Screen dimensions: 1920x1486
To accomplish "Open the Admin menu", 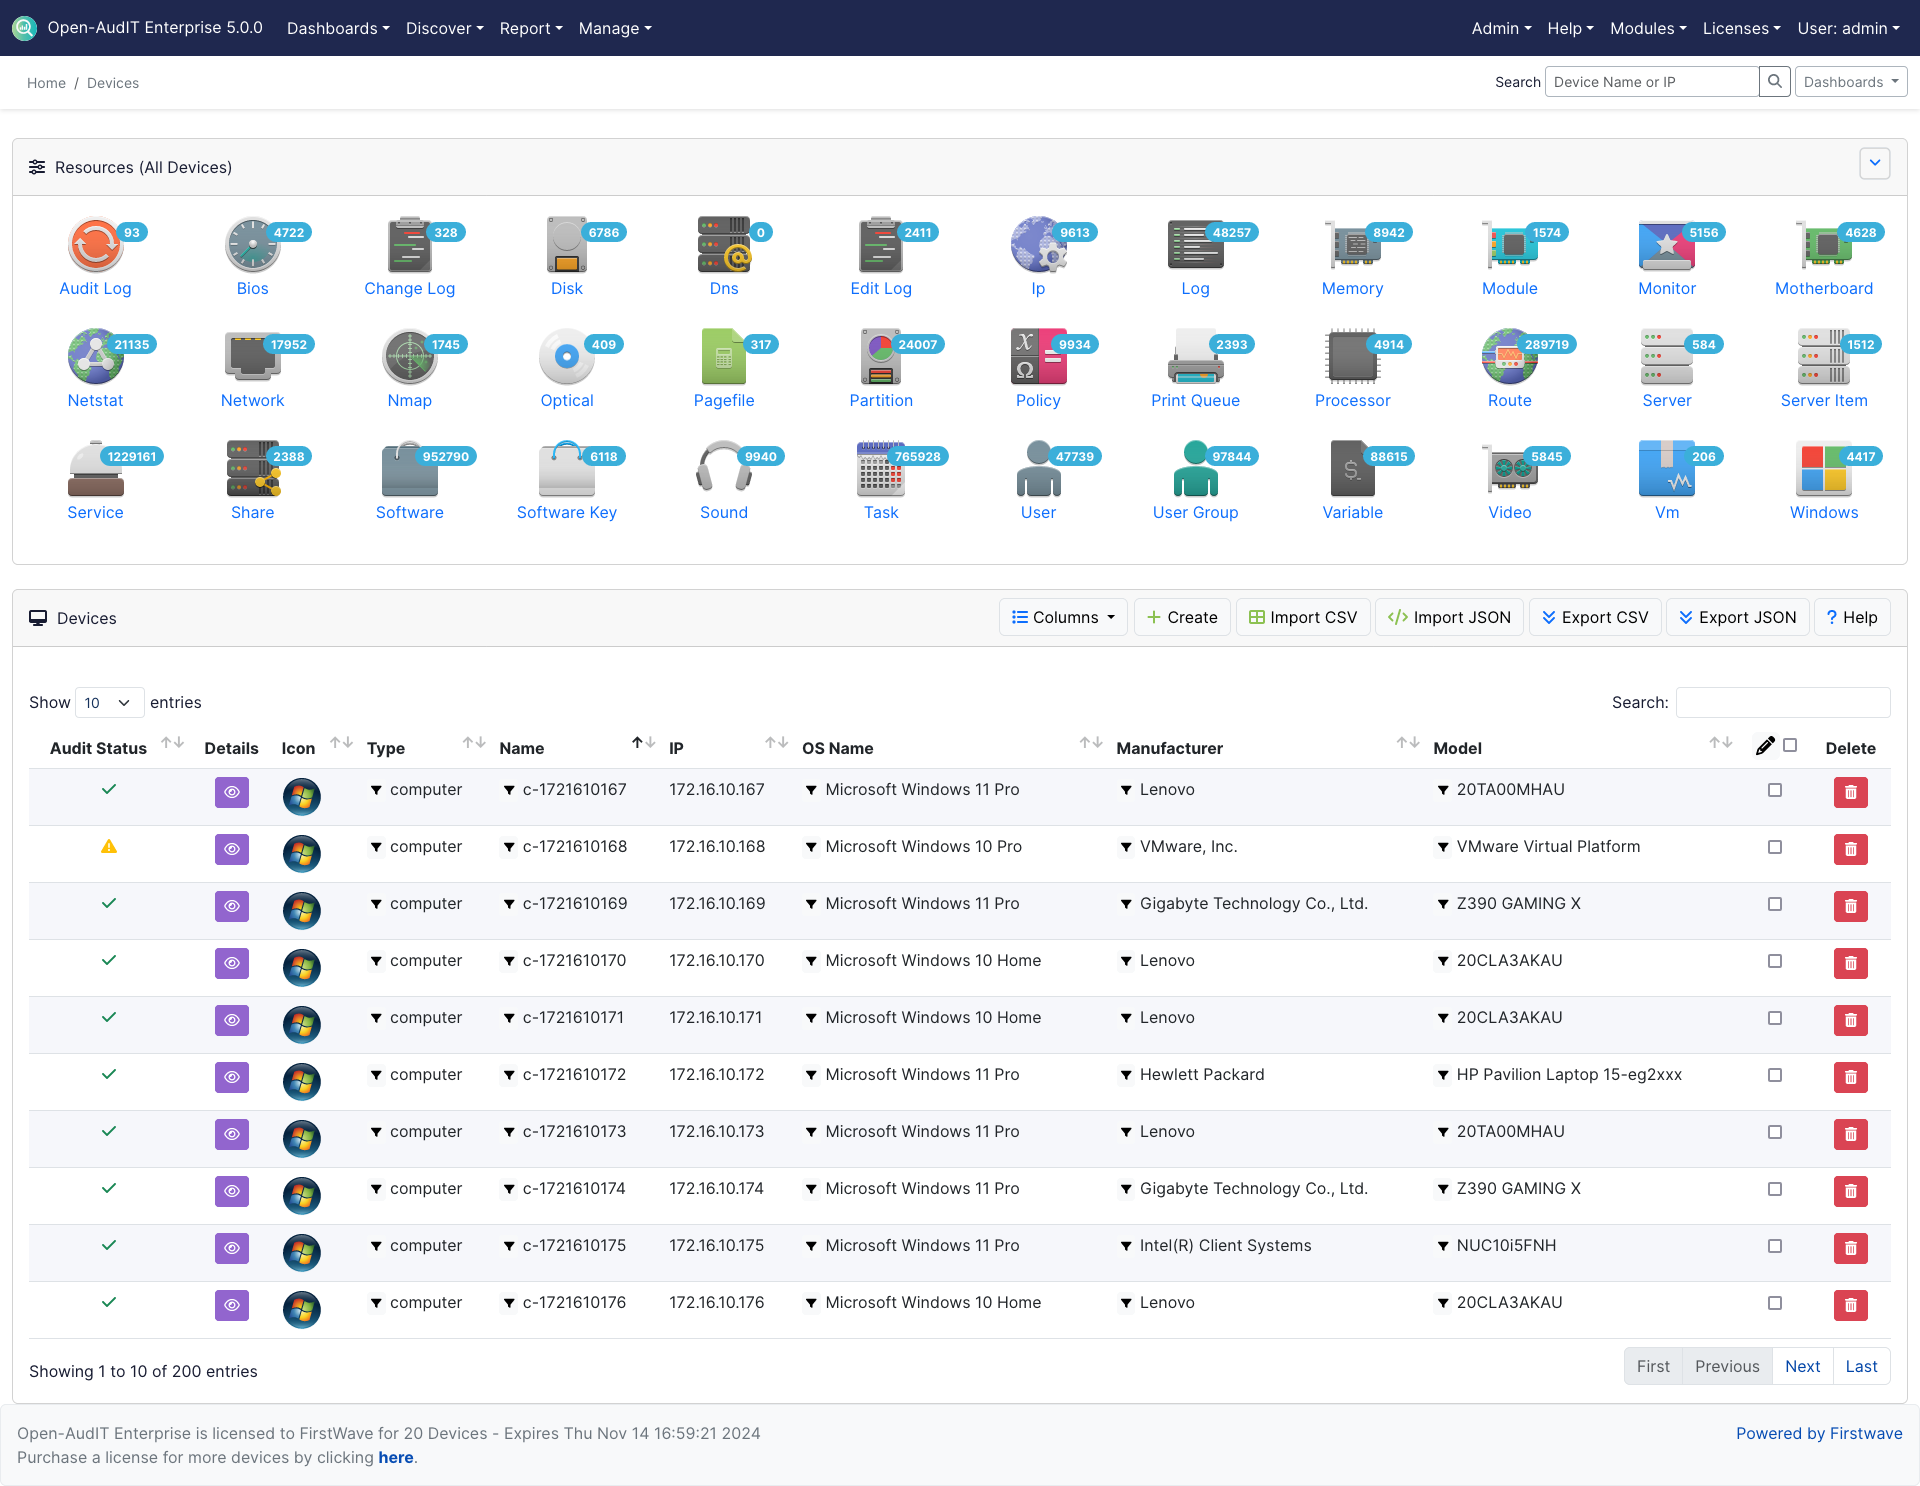I will [x=1501, y=28].
